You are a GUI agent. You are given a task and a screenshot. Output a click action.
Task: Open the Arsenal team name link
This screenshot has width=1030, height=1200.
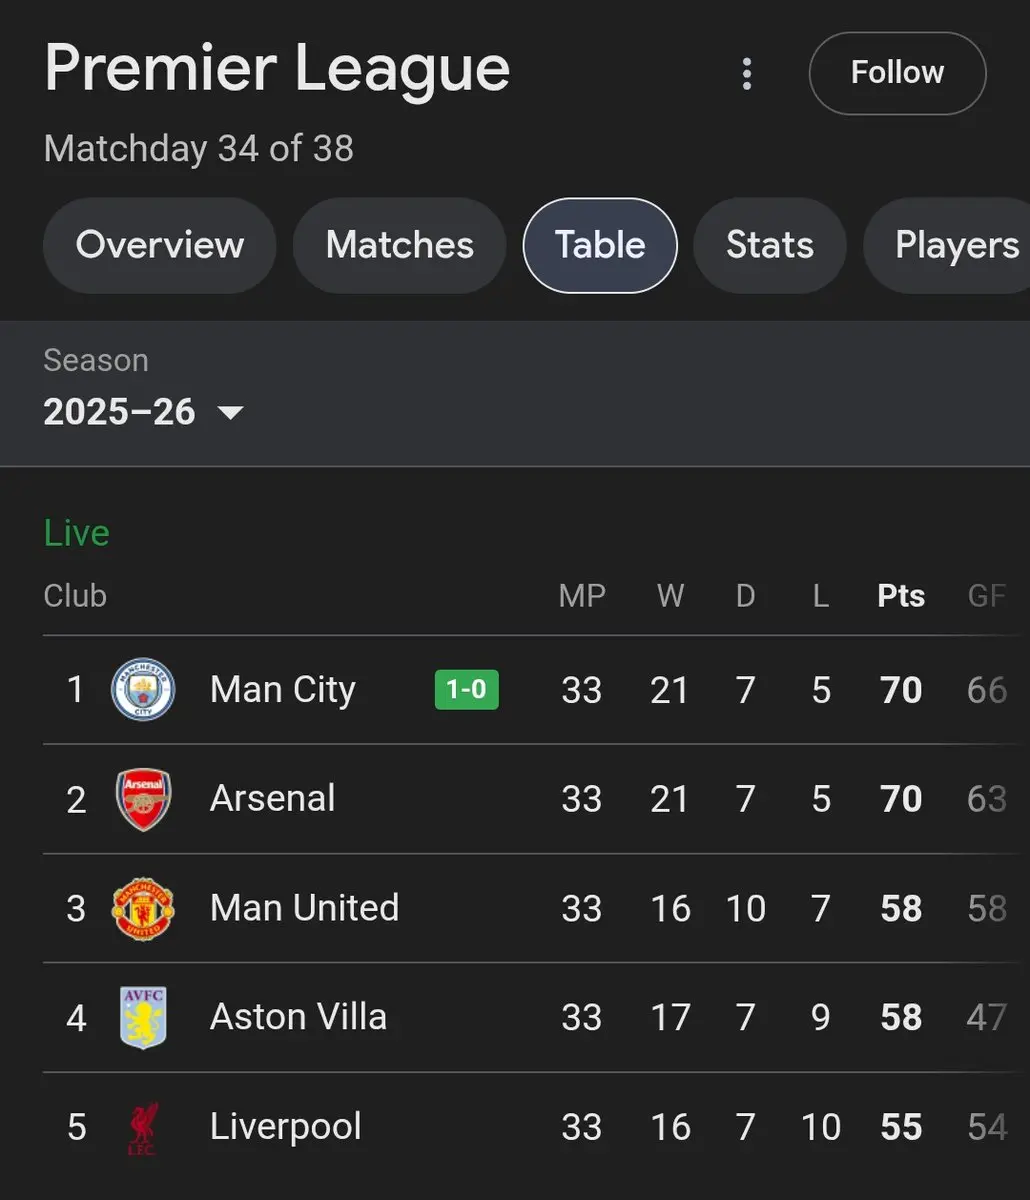(273, 799)
